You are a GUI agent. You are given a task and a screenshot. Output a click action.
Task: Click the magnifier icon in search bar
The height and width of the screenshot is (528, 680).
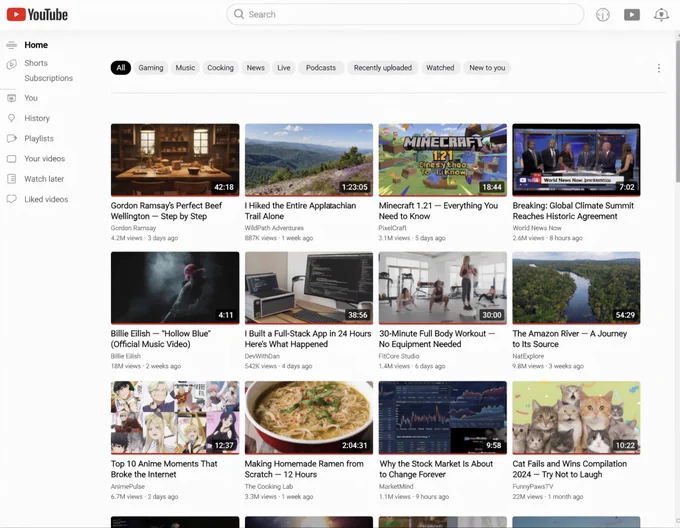click(239, 14)
